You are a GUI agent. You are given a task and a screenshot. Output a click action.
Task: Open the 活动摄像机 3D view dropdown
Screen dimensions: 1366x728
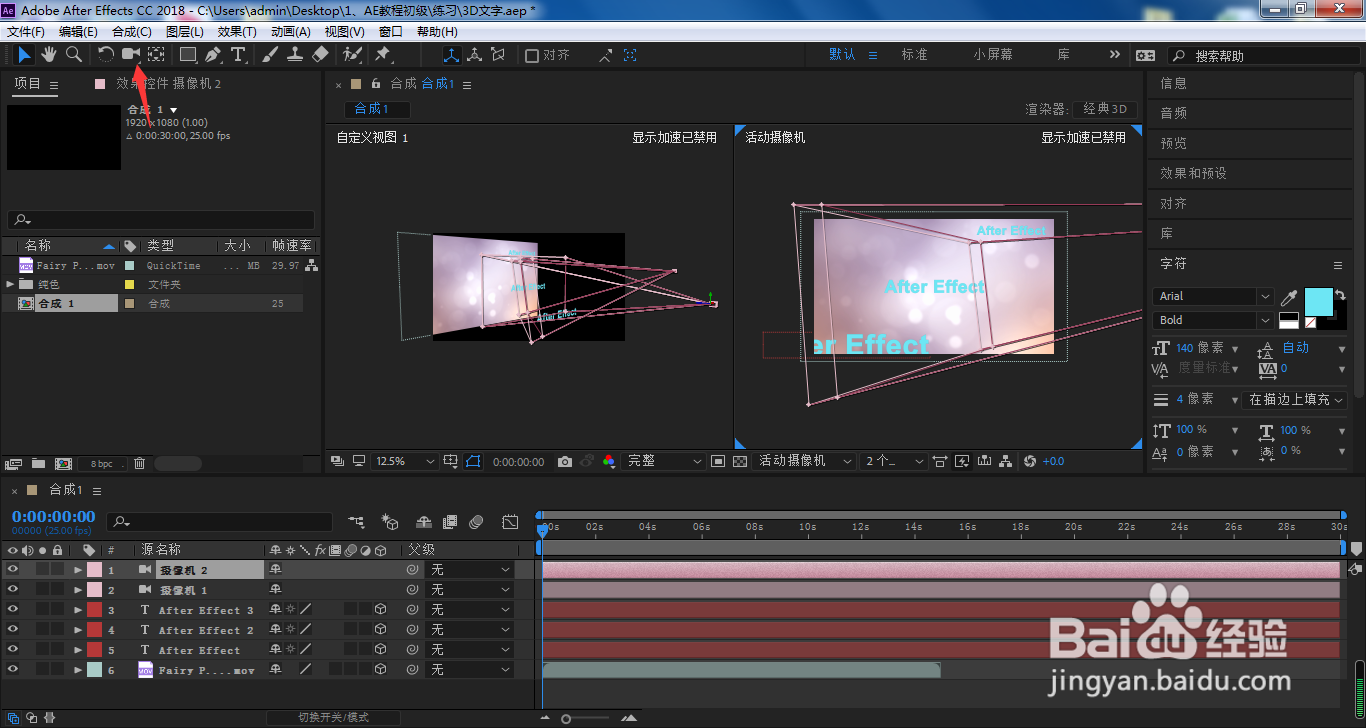[805, 461]
